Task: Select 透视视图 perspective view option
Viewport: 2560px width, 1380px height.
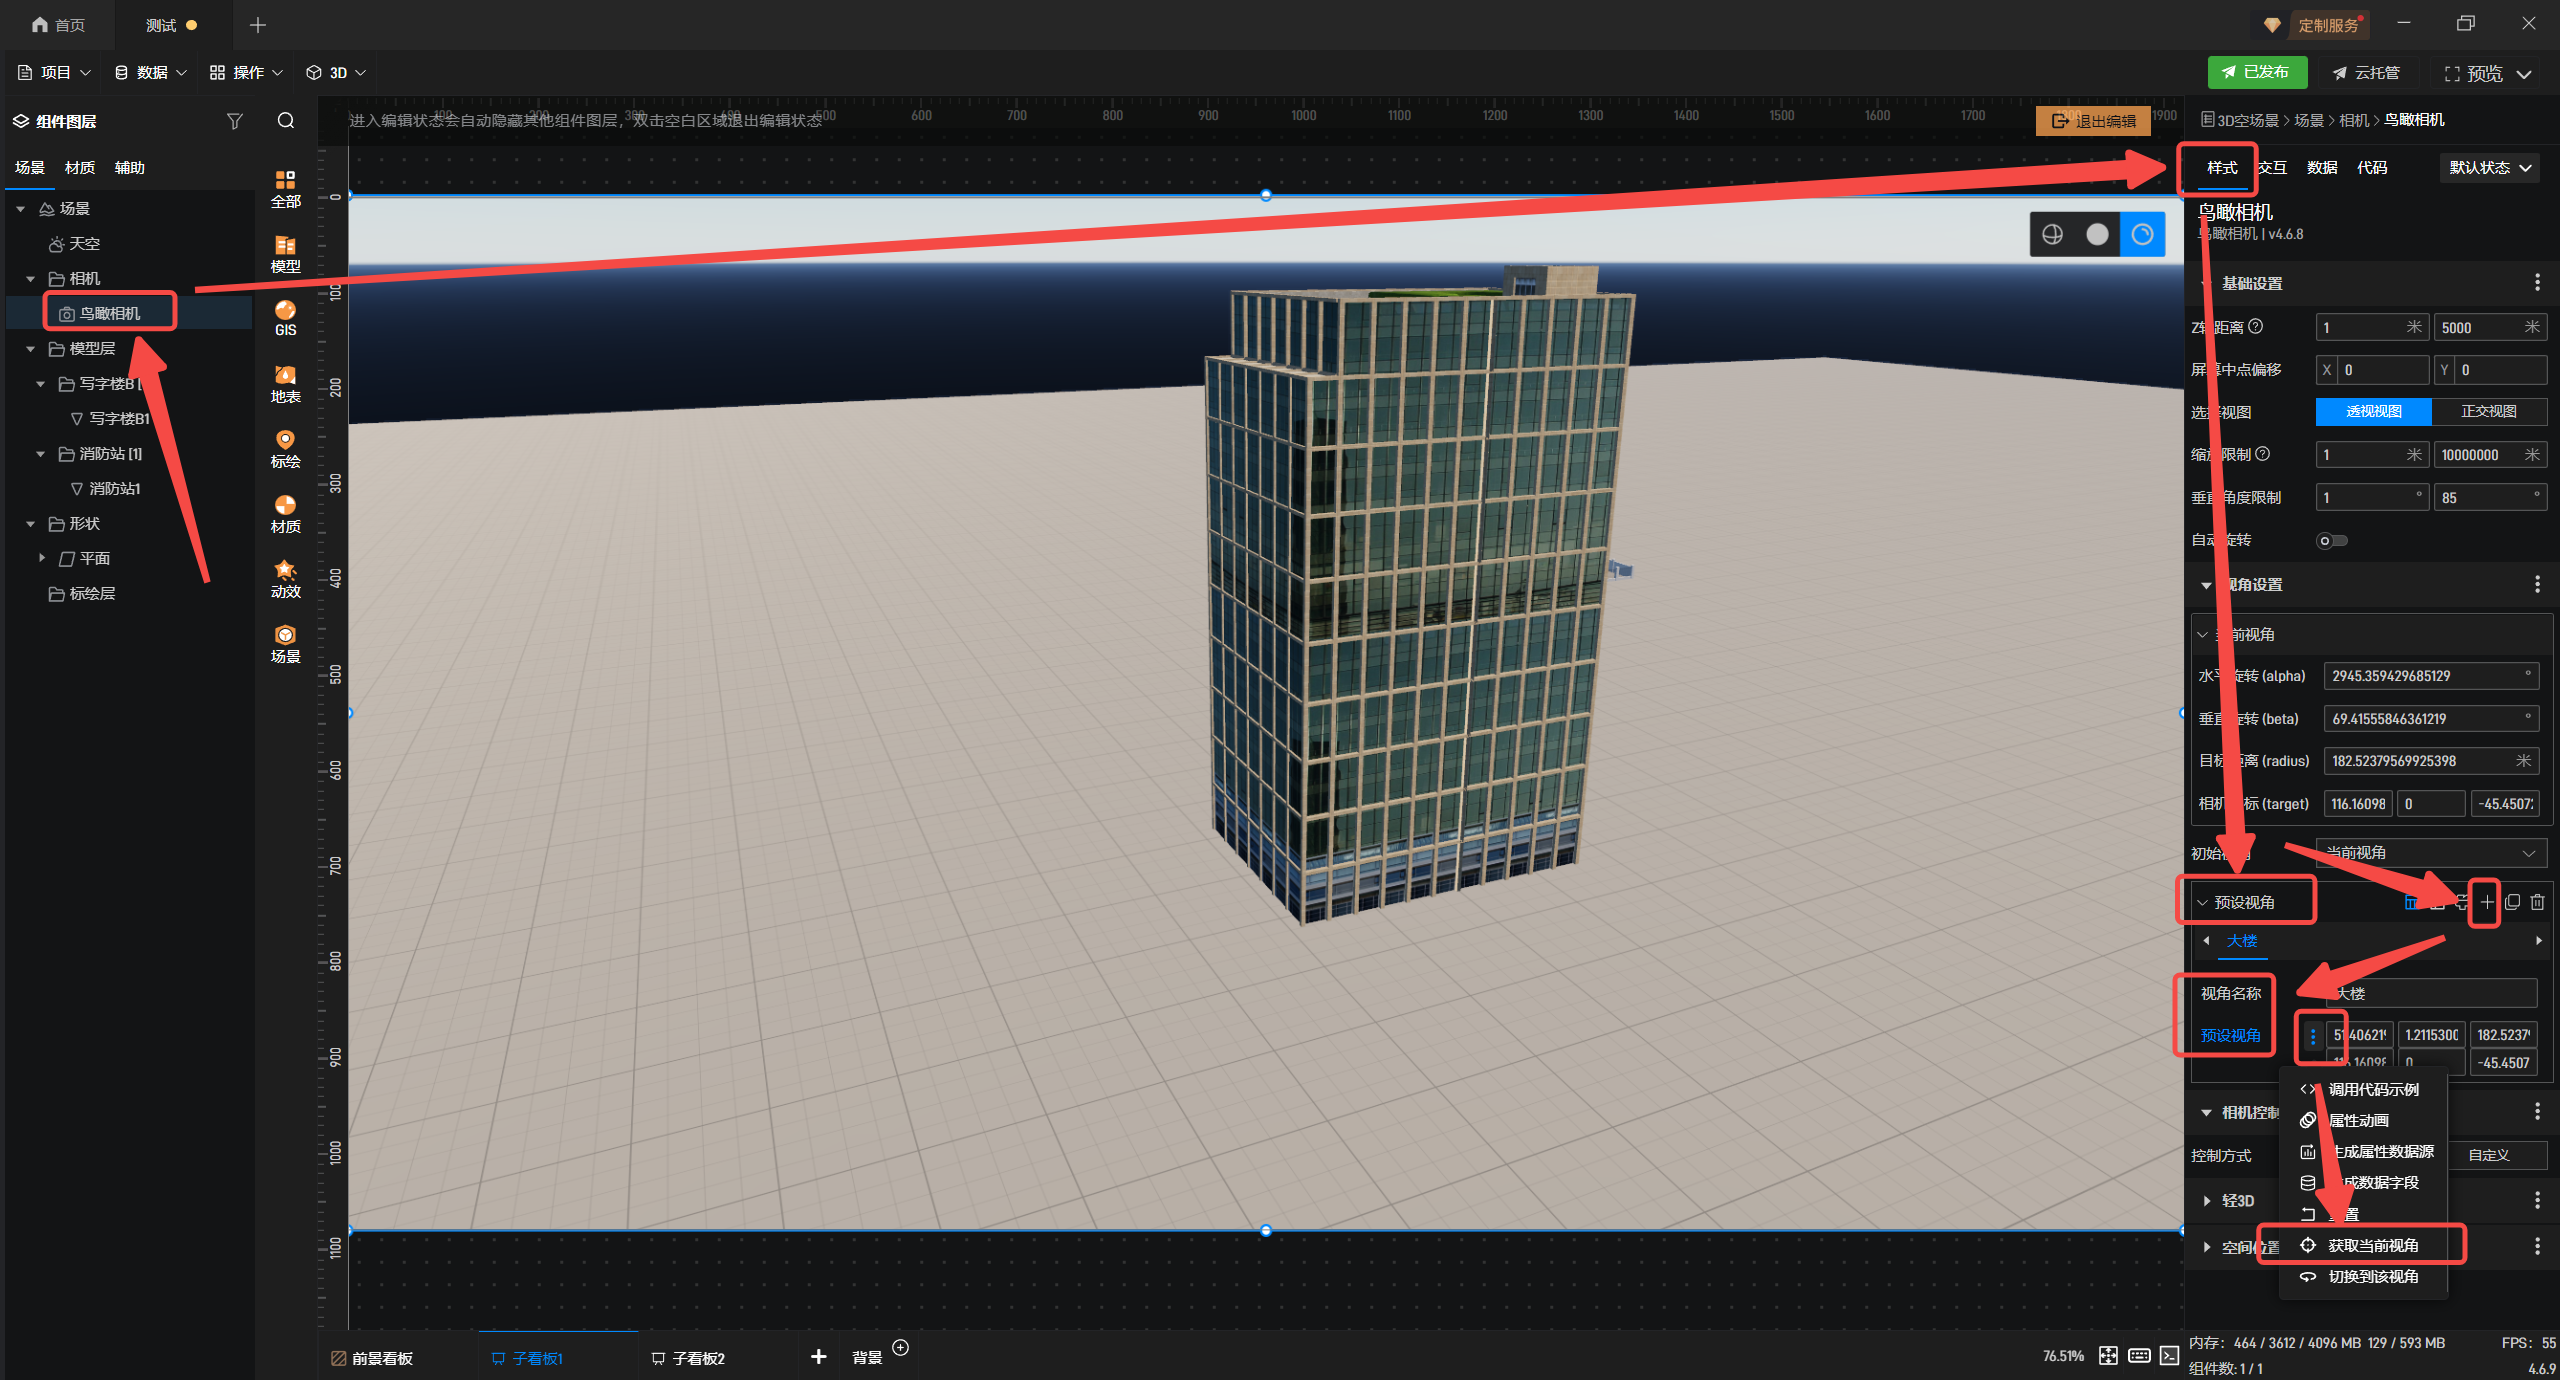Action: click(x=2373, y=411)
